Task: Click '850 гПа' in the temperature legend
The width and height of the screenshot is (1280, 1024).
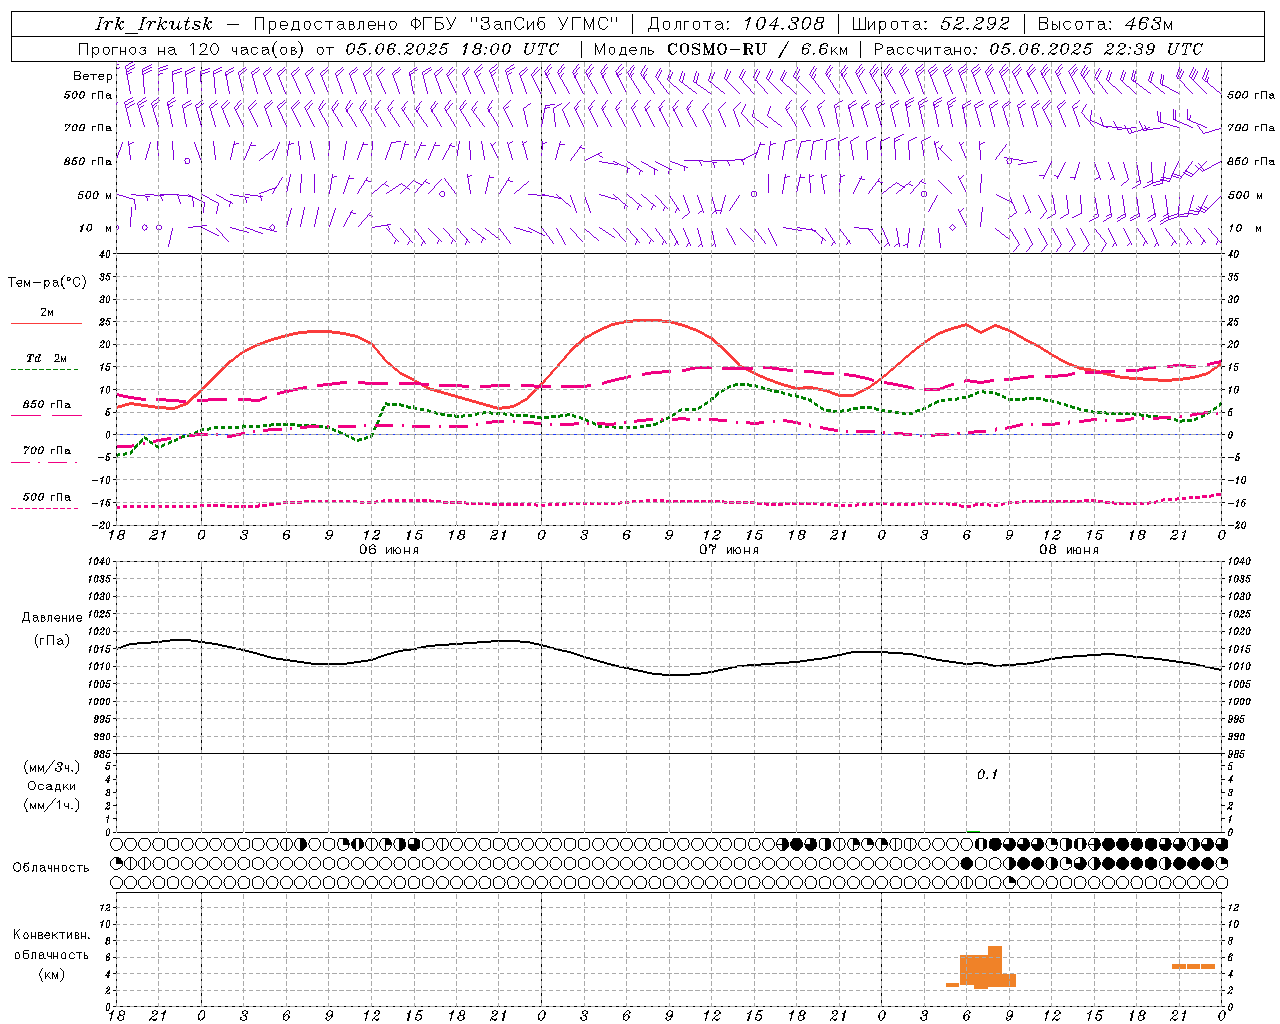Action: (x=47, y=405)
